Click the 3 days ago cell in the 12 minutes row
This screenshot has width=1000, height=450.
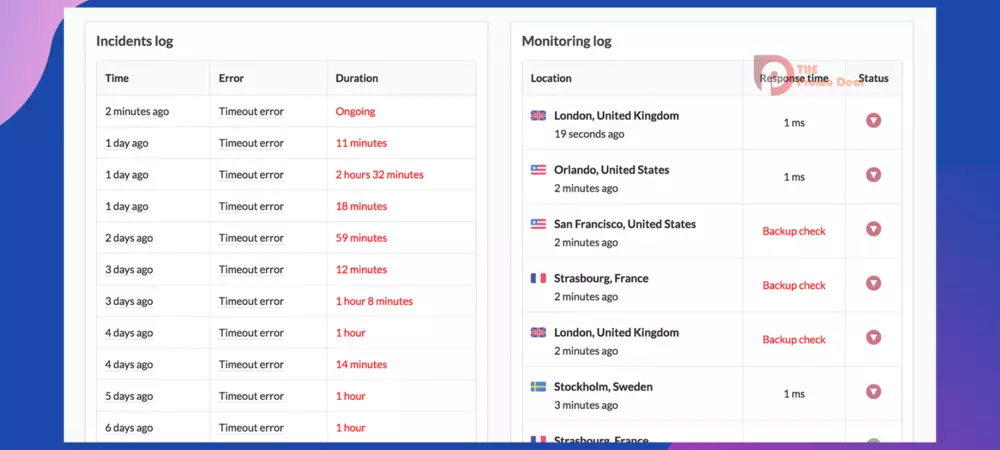pos(129,270)
